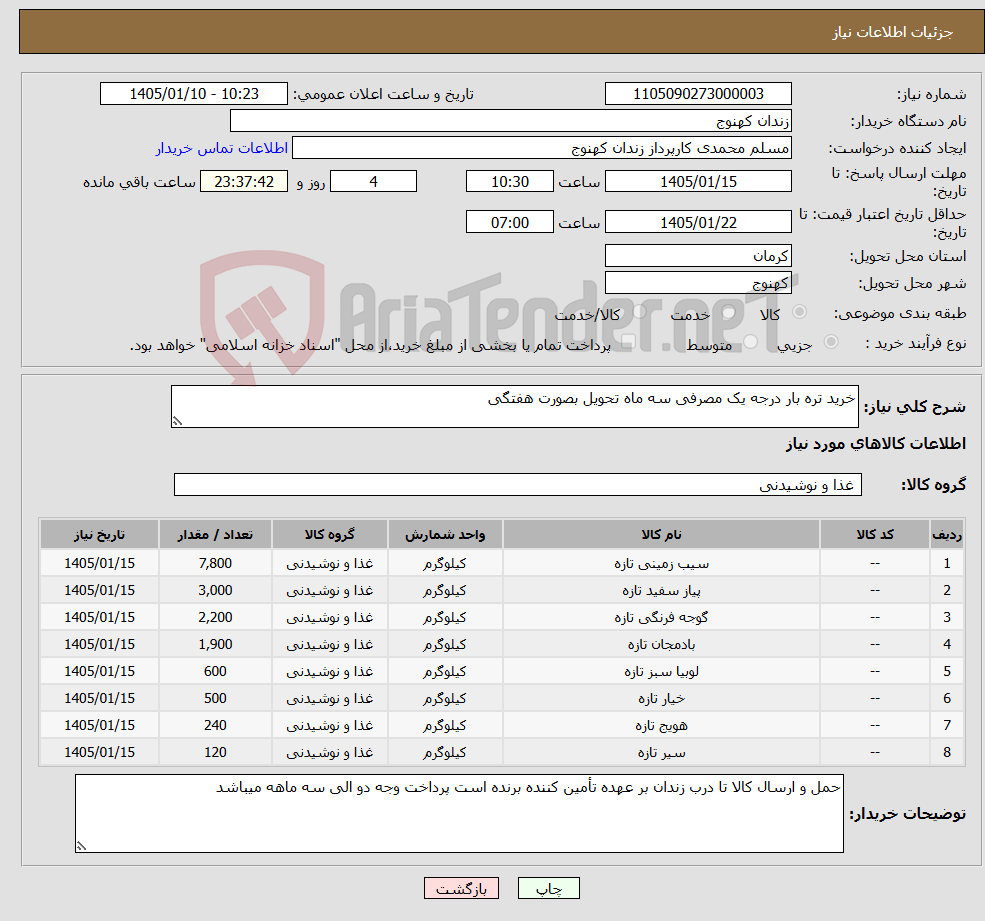Click the buyer organization field زندان کهنوج

click(x=511, y=121)
